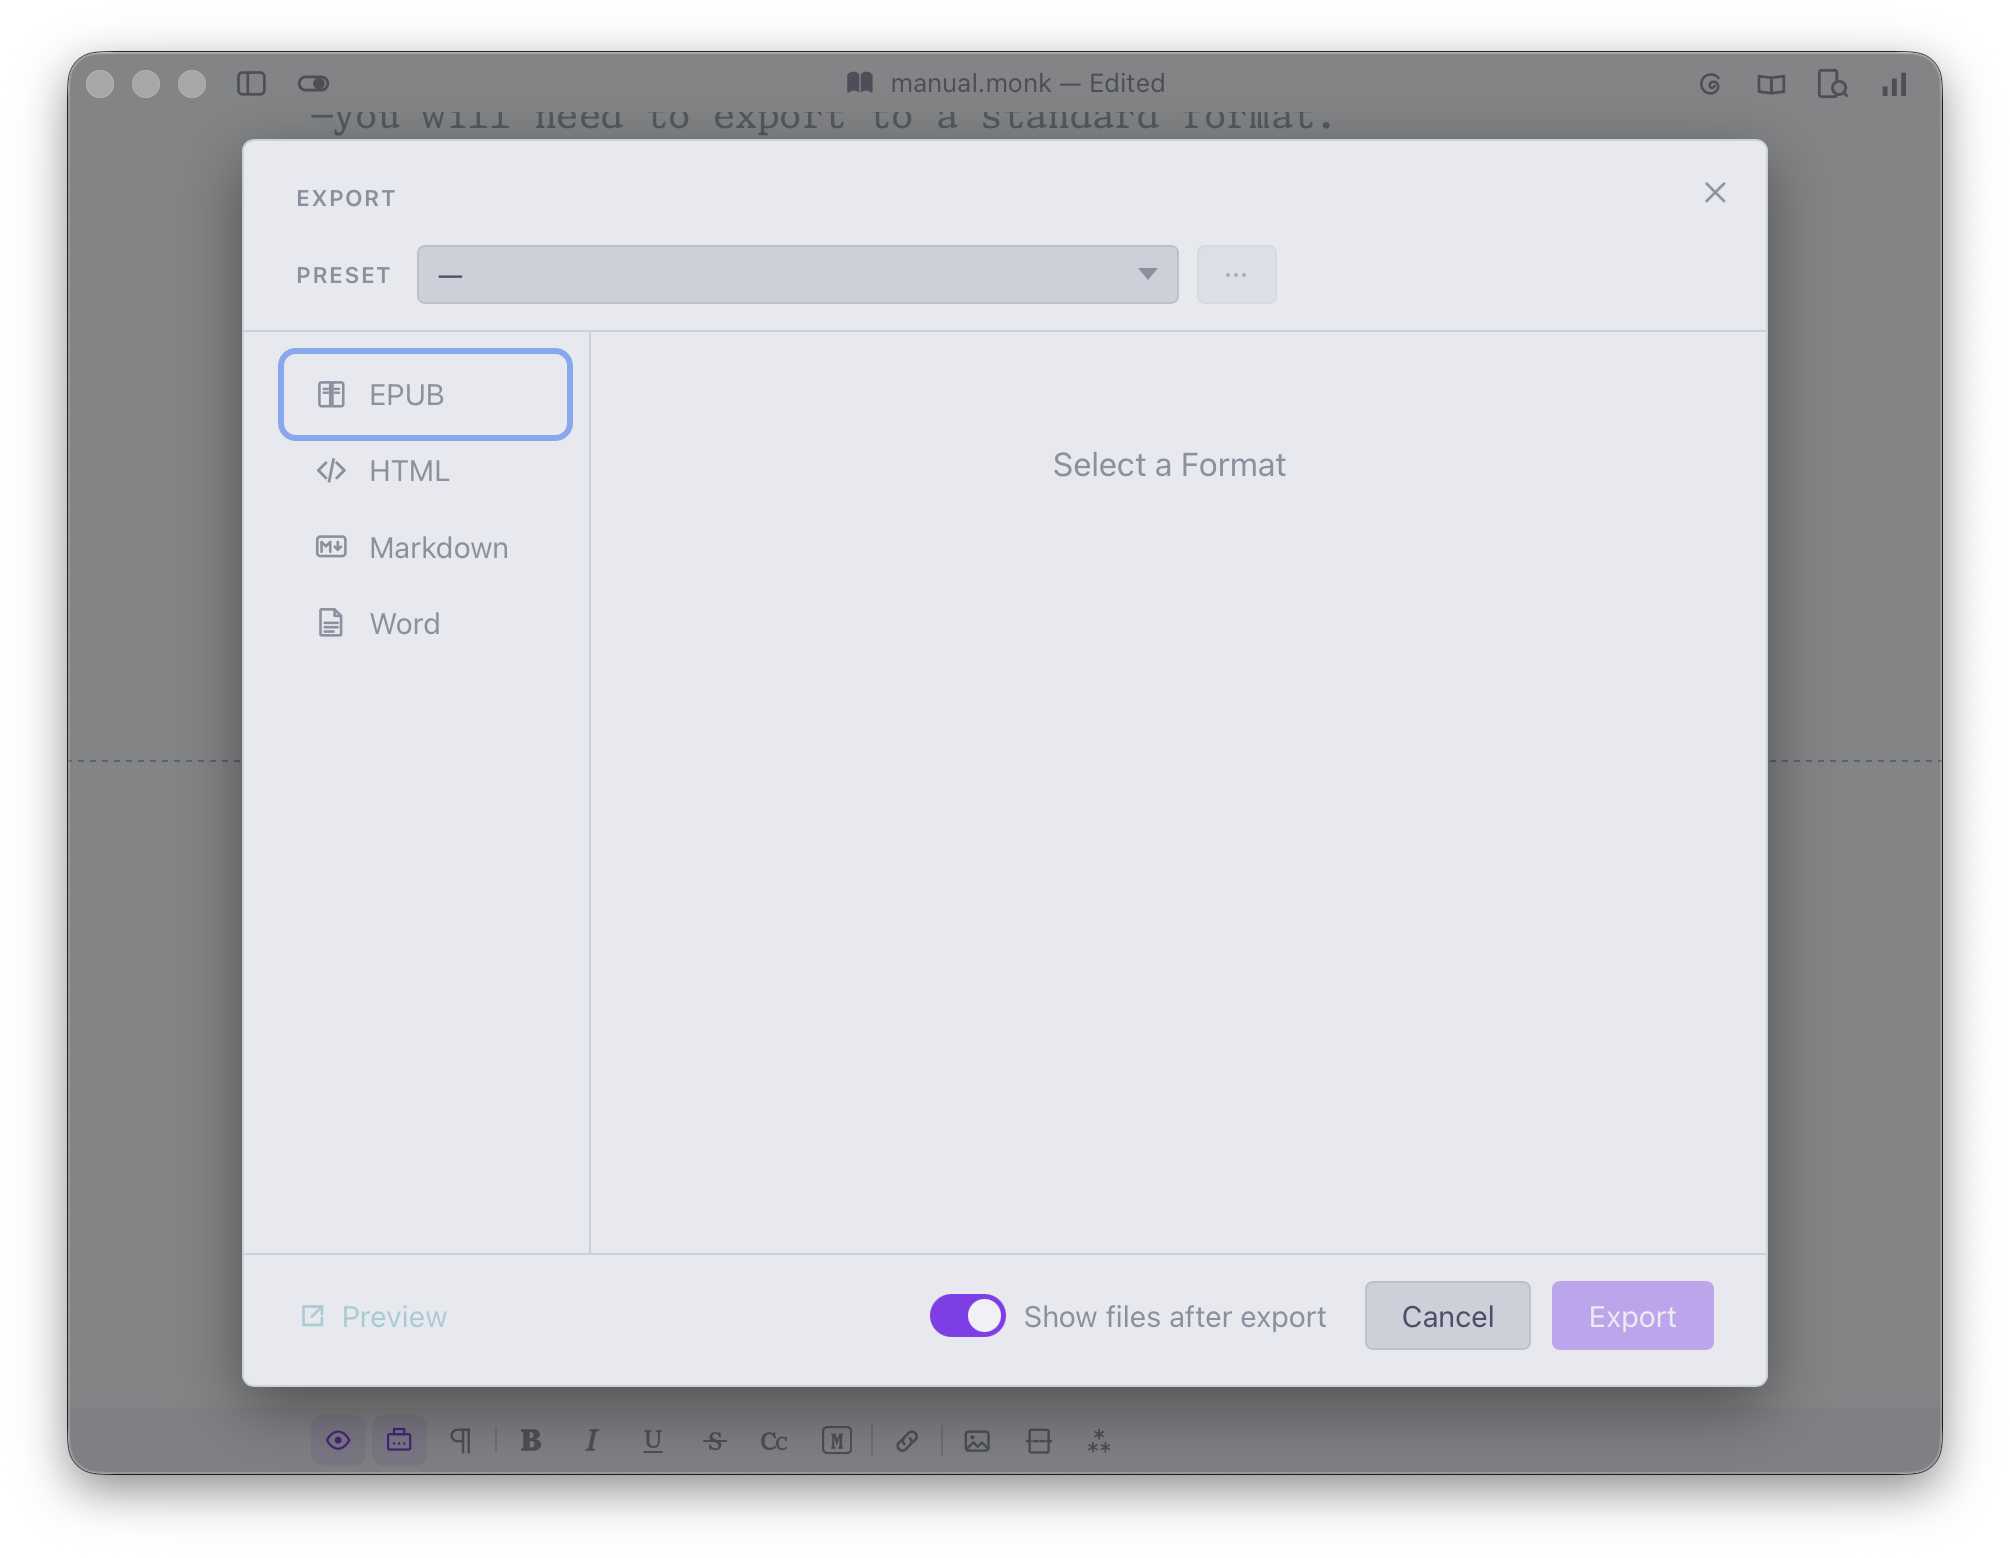This screenshot has height=1558, width=2010.
Task: Choose HTML as export format
Action: click(425, 471)
